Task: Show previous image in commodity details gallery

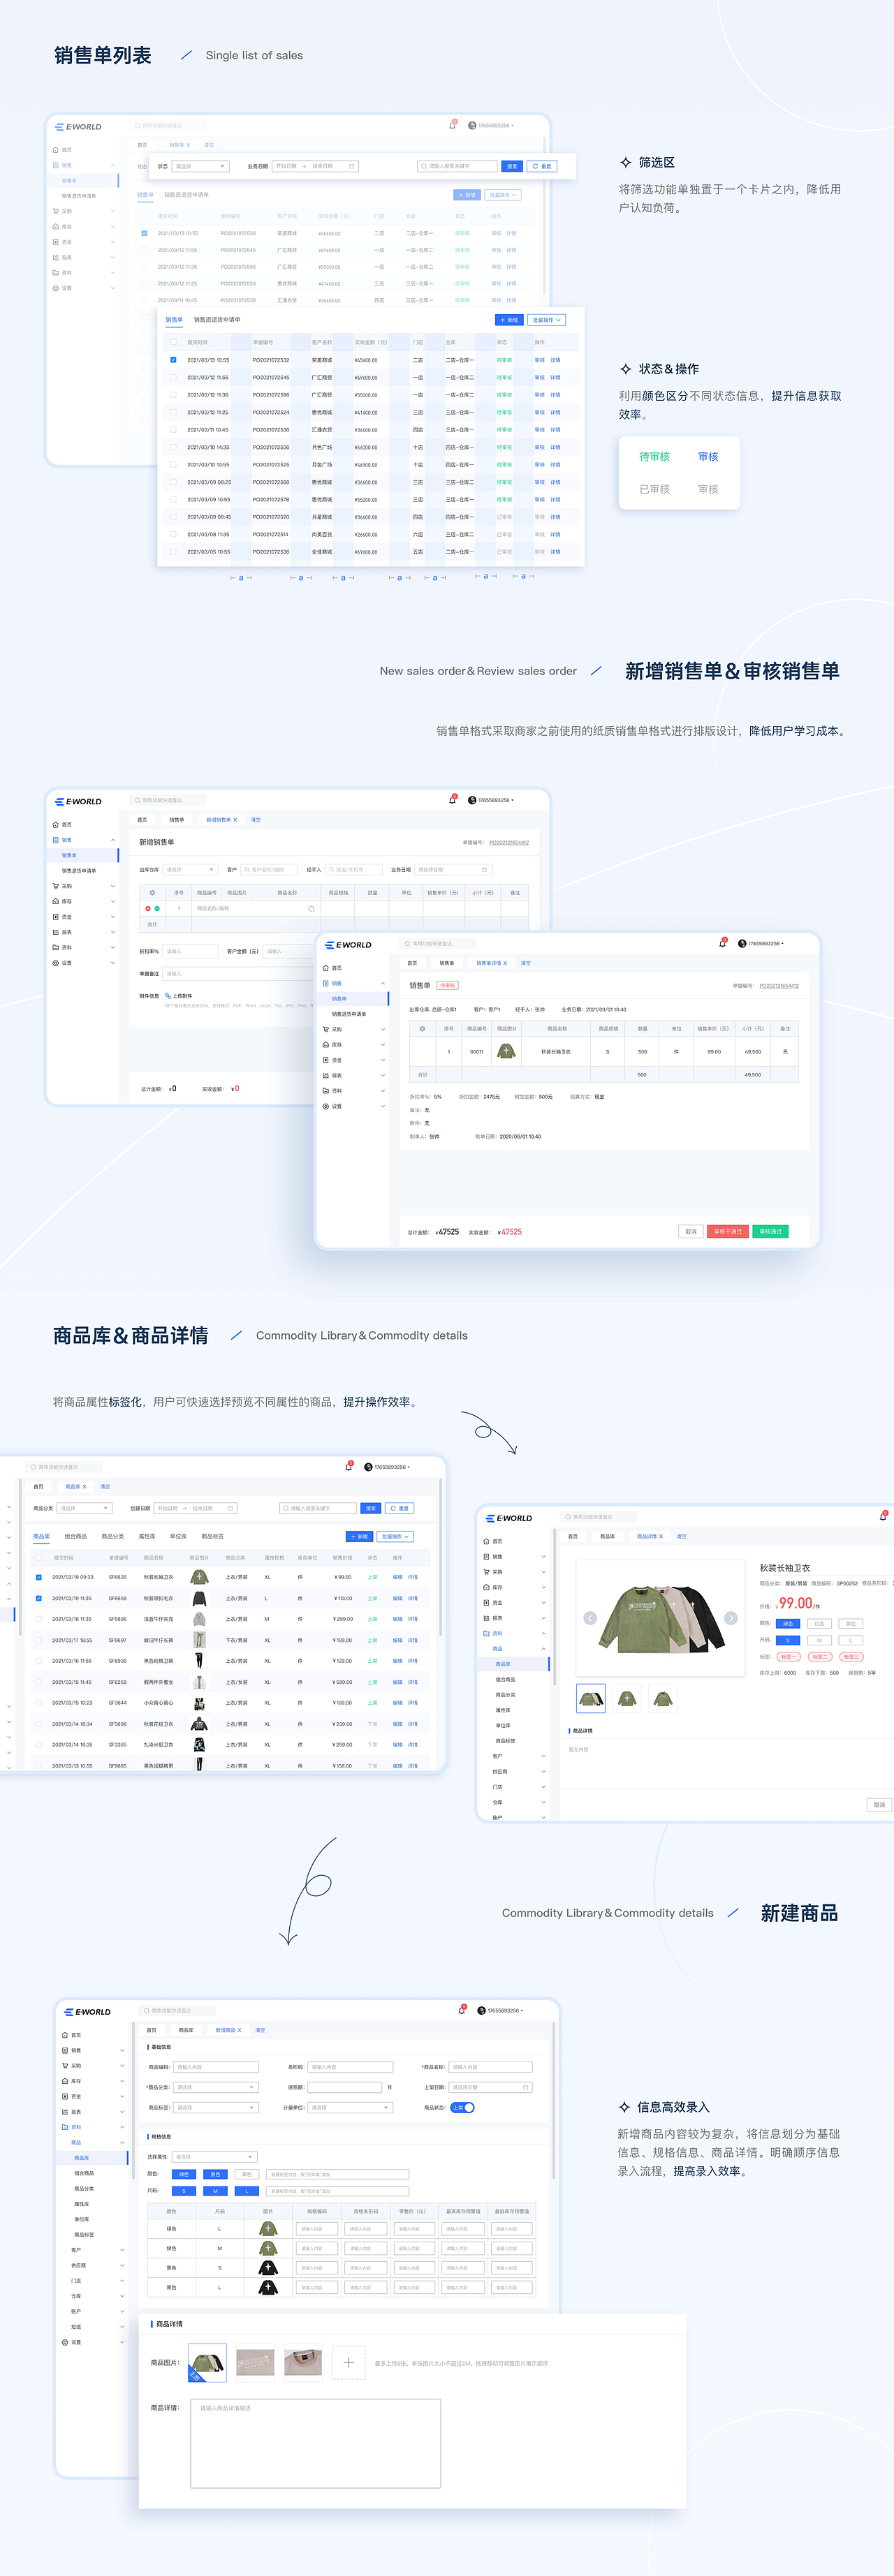Action: [590, 1618]
